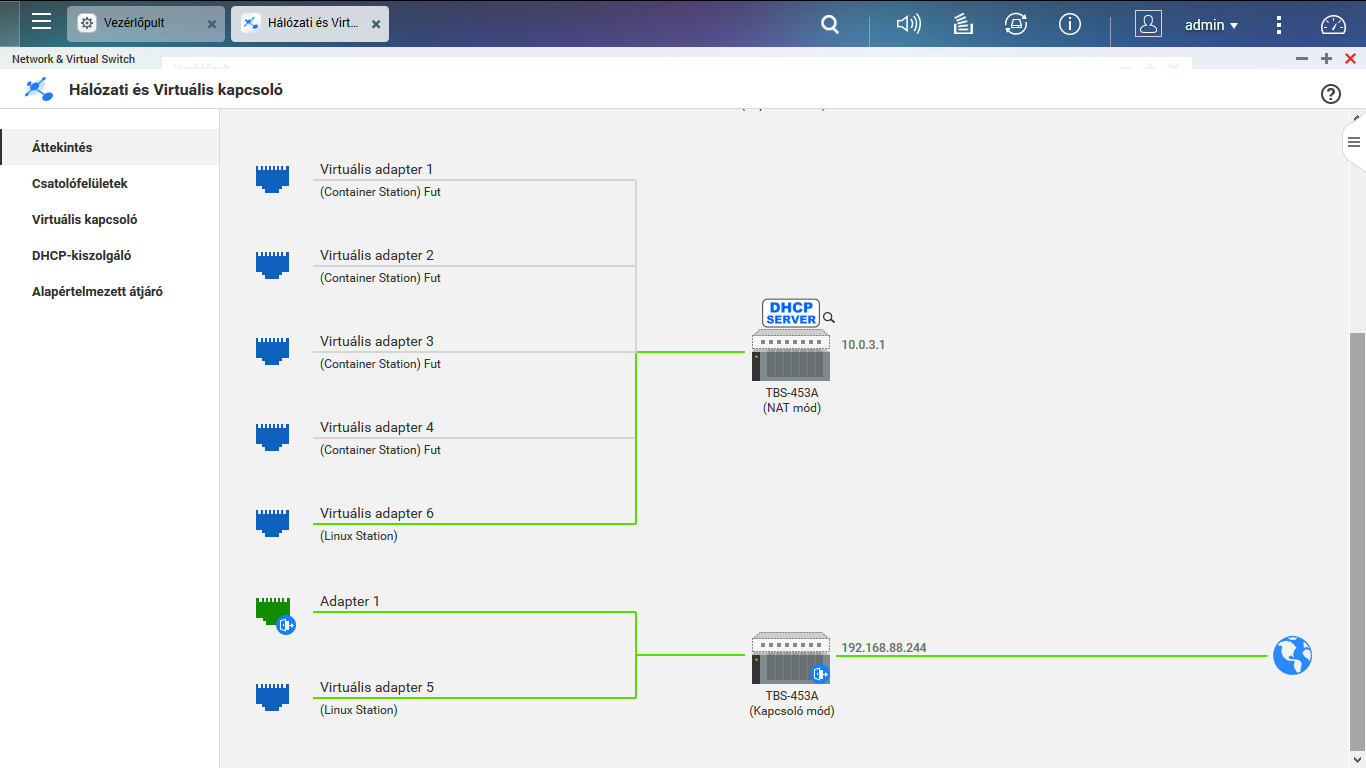Switch to the Vezérlőpult tab
Image resolution: width=1366 pixels, height=768 pixels.
(x=136, y=23)
